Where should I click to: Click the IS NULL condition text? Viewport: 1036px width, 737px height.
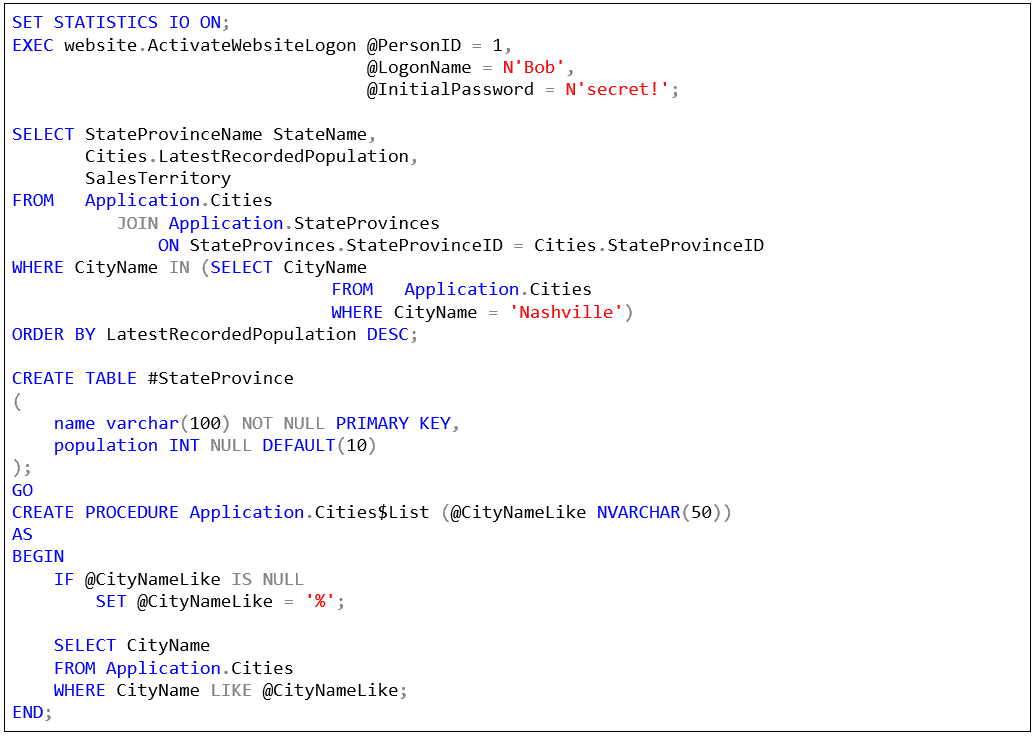(268, 580)
